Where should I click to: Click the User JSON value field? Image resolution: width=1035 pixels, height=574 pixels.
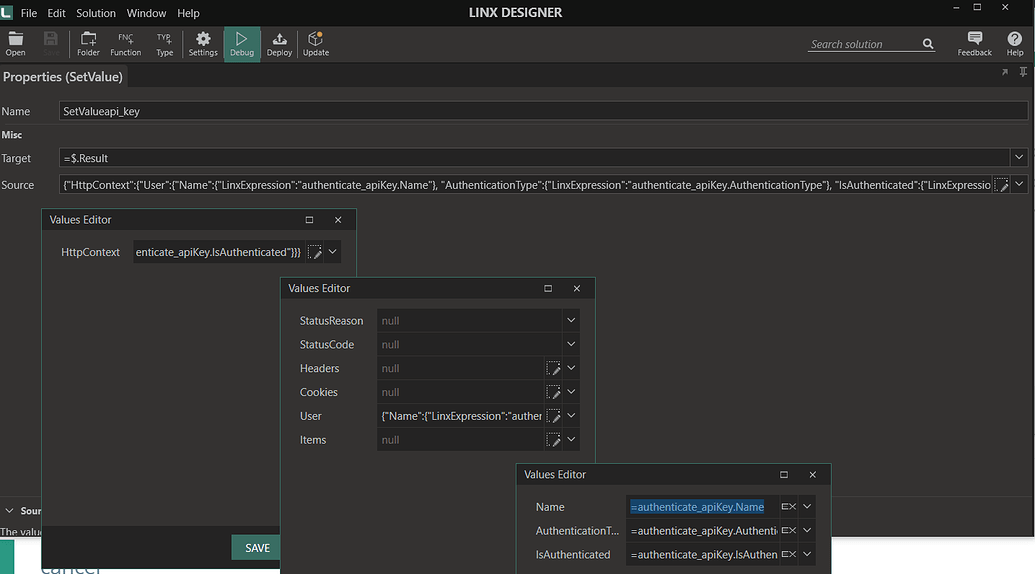(x=461, y=416)
